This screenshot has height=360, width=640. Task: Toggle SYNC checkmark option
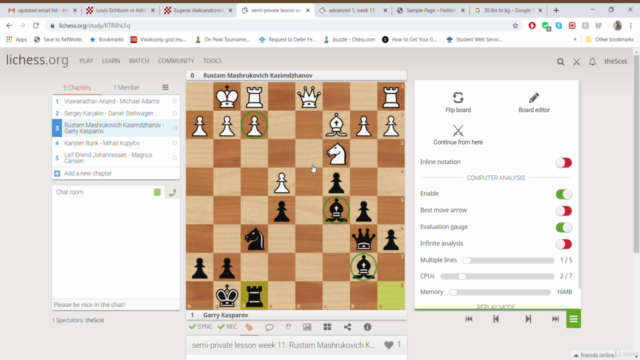pyautogui.click(x=200, y=327)
